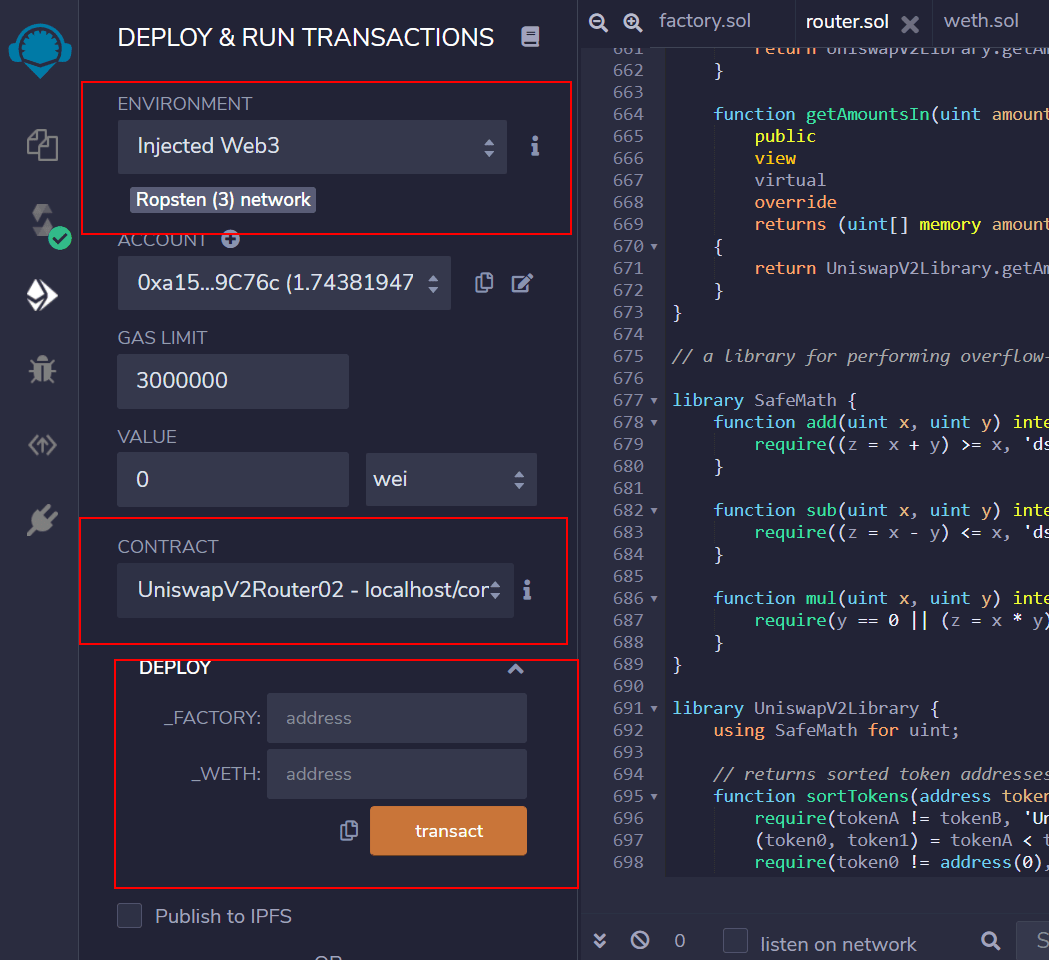The image size is (1049, 960).
Task: Fold the sub function at line 682
Action: point(654,510)
